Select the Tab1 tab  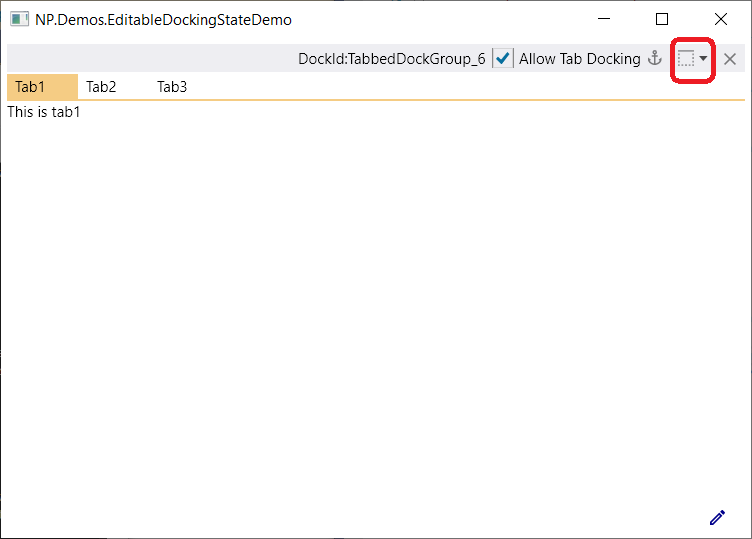[x=42, y=87]
